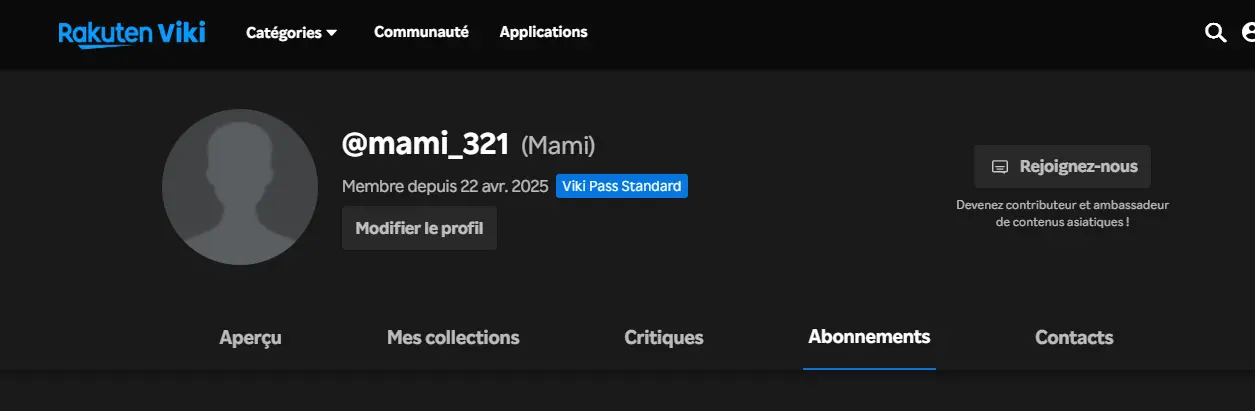Image resolution: width=1255 pixels, height=411 pixels.
Task: Click the Modifier le profil button
Action: [419, 228]
